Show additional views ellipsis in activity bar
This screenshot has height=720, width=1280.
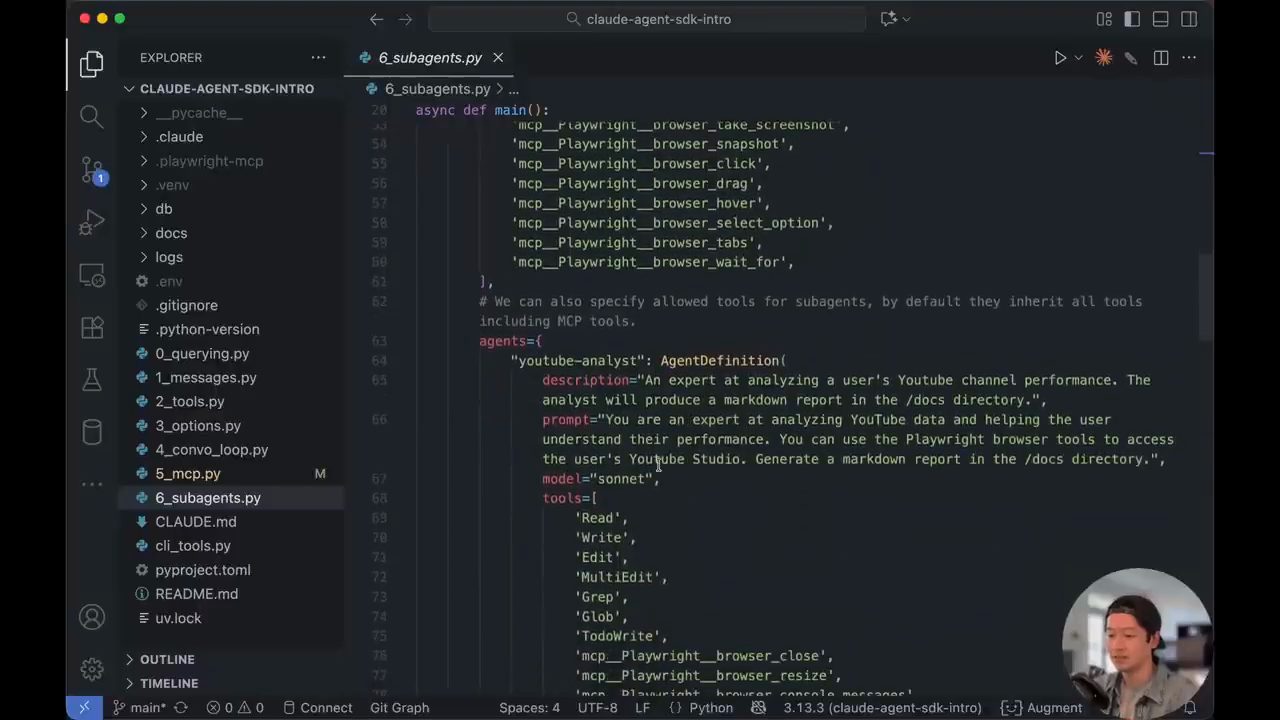coord(91,484)
